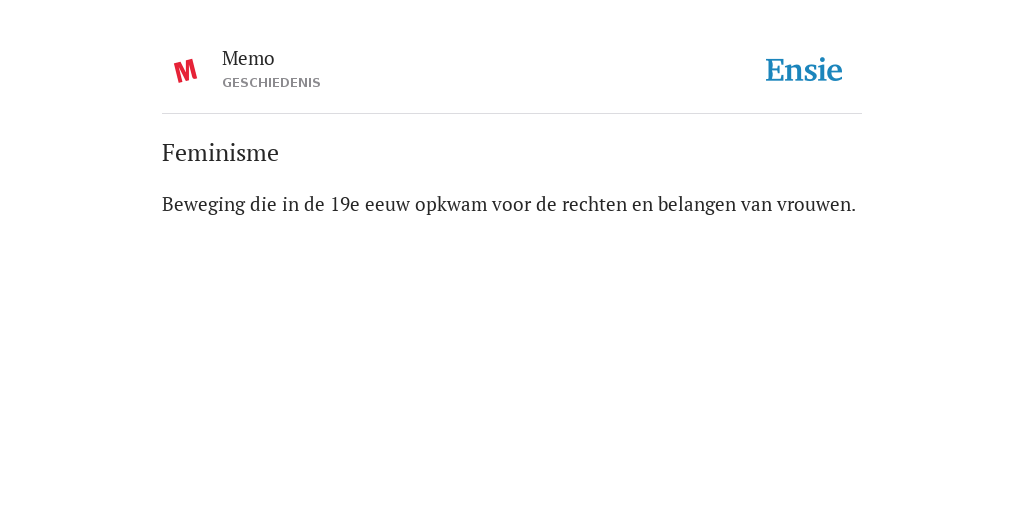This screenshot has height=512, width=1024.
Task: Click the horizontal divider line under the header
Action: 511,114
